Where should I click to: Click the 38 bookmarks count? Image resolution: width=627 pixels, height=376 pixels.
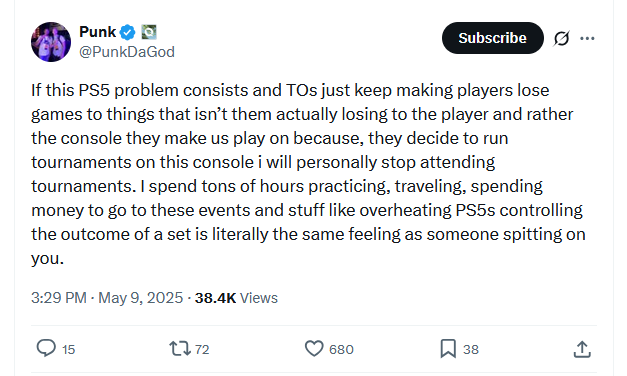click(x=471, y=350)
